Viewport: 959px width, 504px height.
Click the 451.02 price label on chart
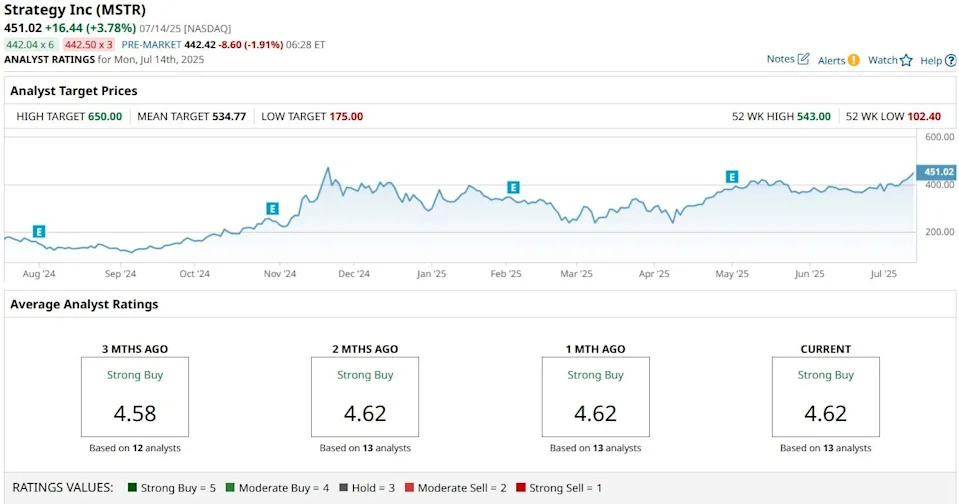937,172
